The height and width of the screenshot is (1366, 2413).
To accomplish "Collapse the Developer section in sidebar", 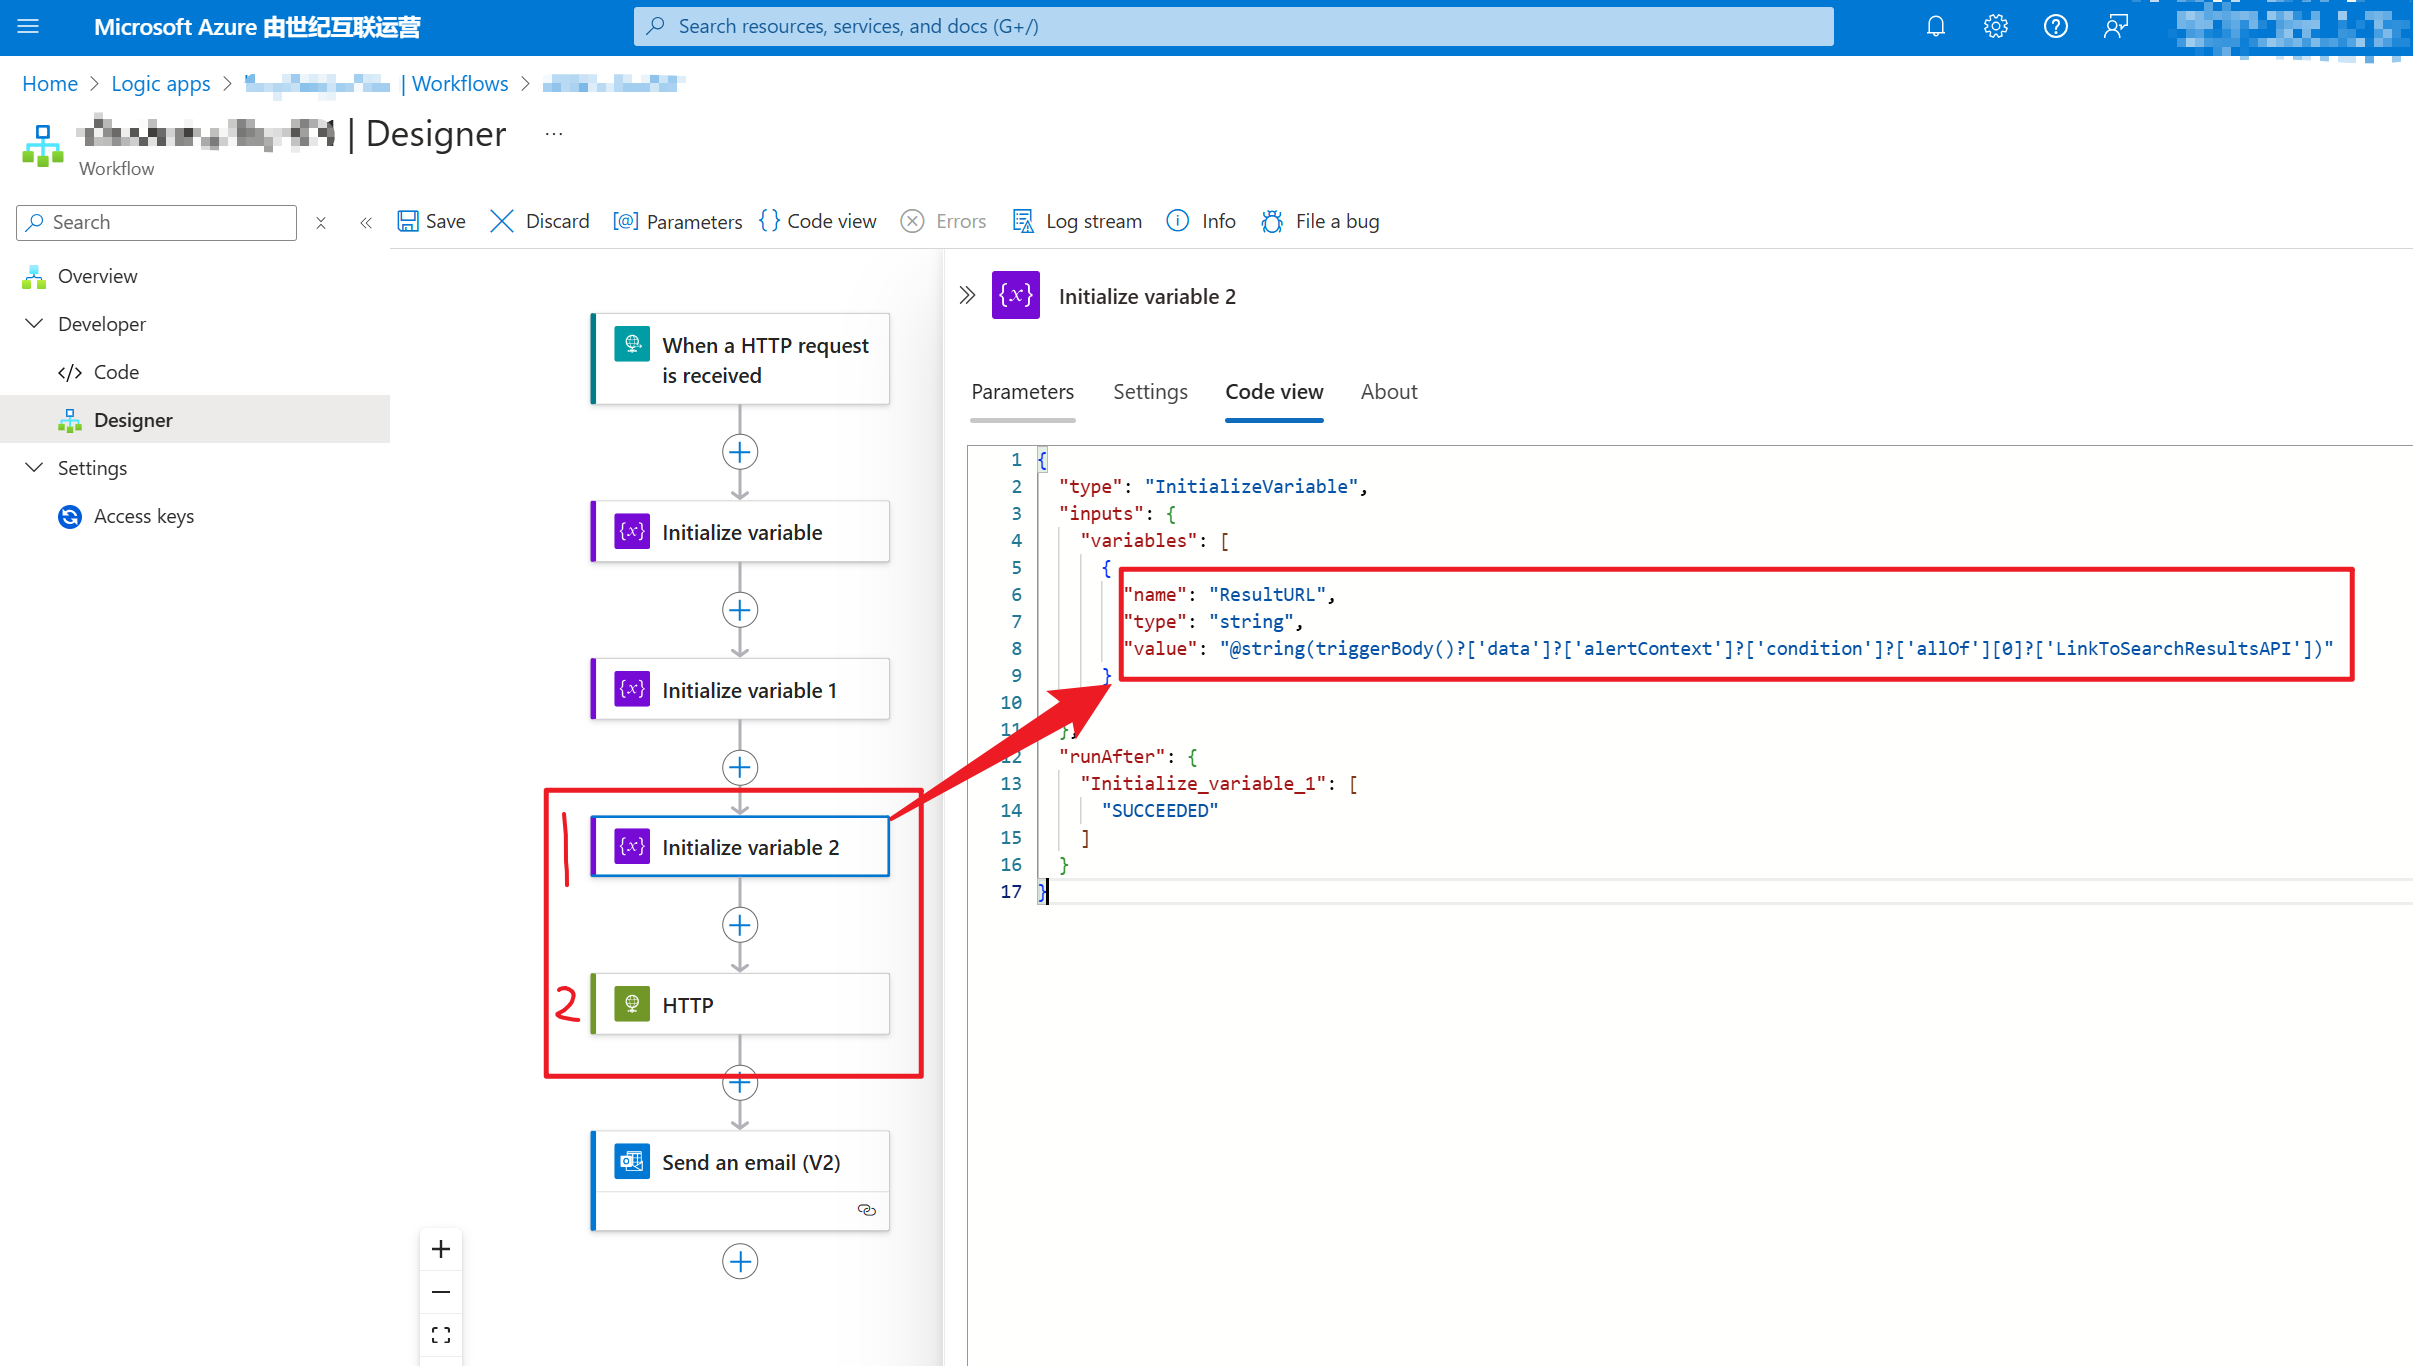I will coord(34,323).
